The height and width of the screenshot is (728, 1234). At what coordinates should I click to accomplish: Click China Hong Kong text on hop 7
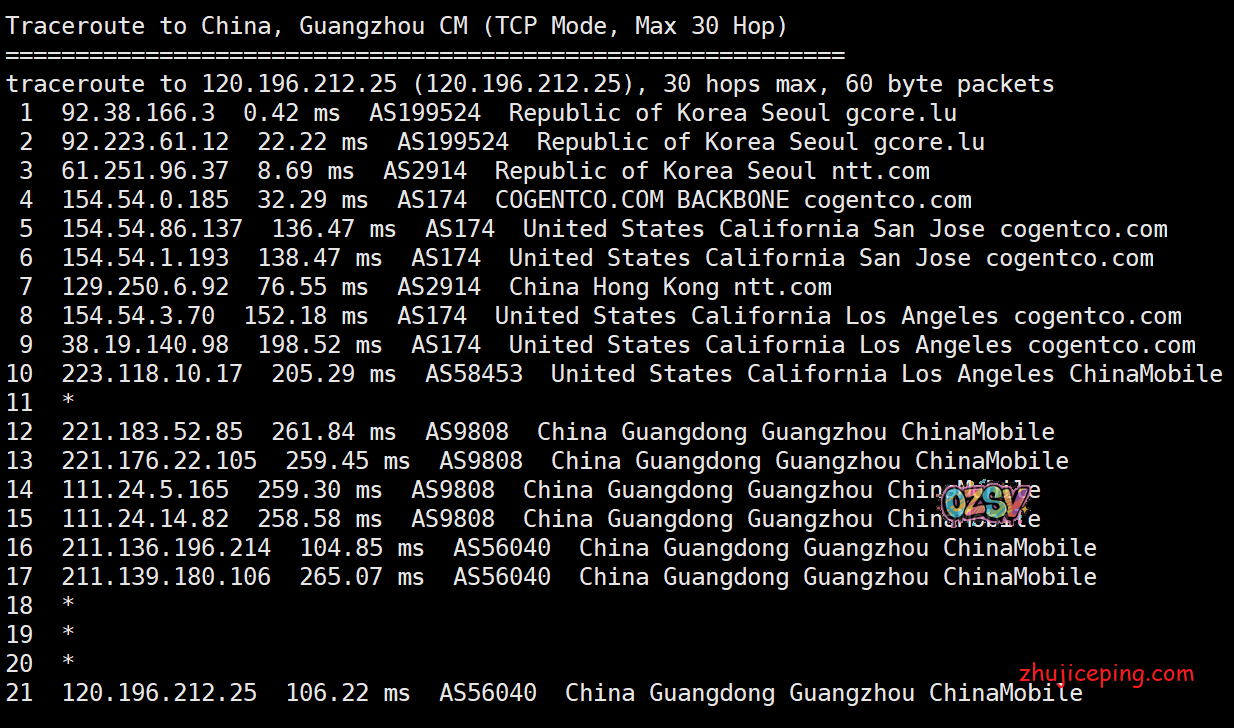coord(613,287)
